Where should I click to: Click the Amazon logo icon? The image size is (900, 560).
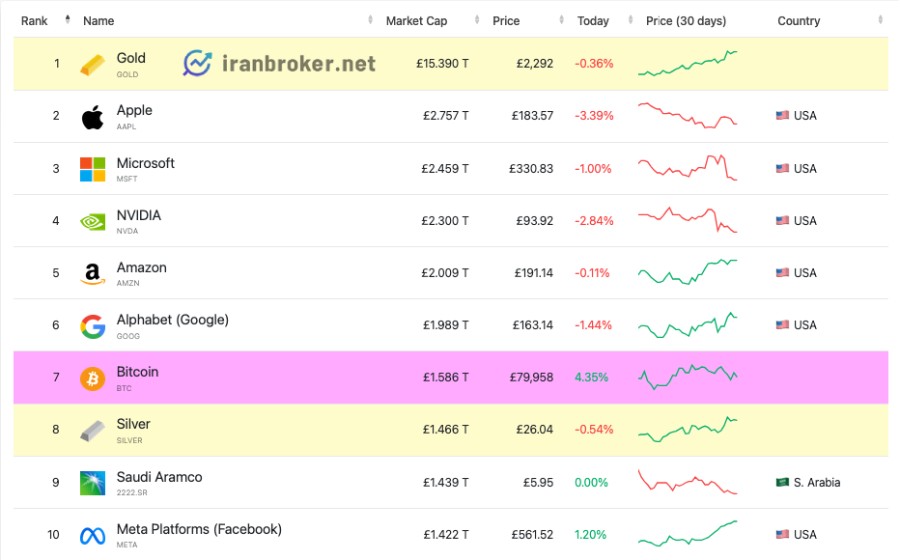click(92, 274)
